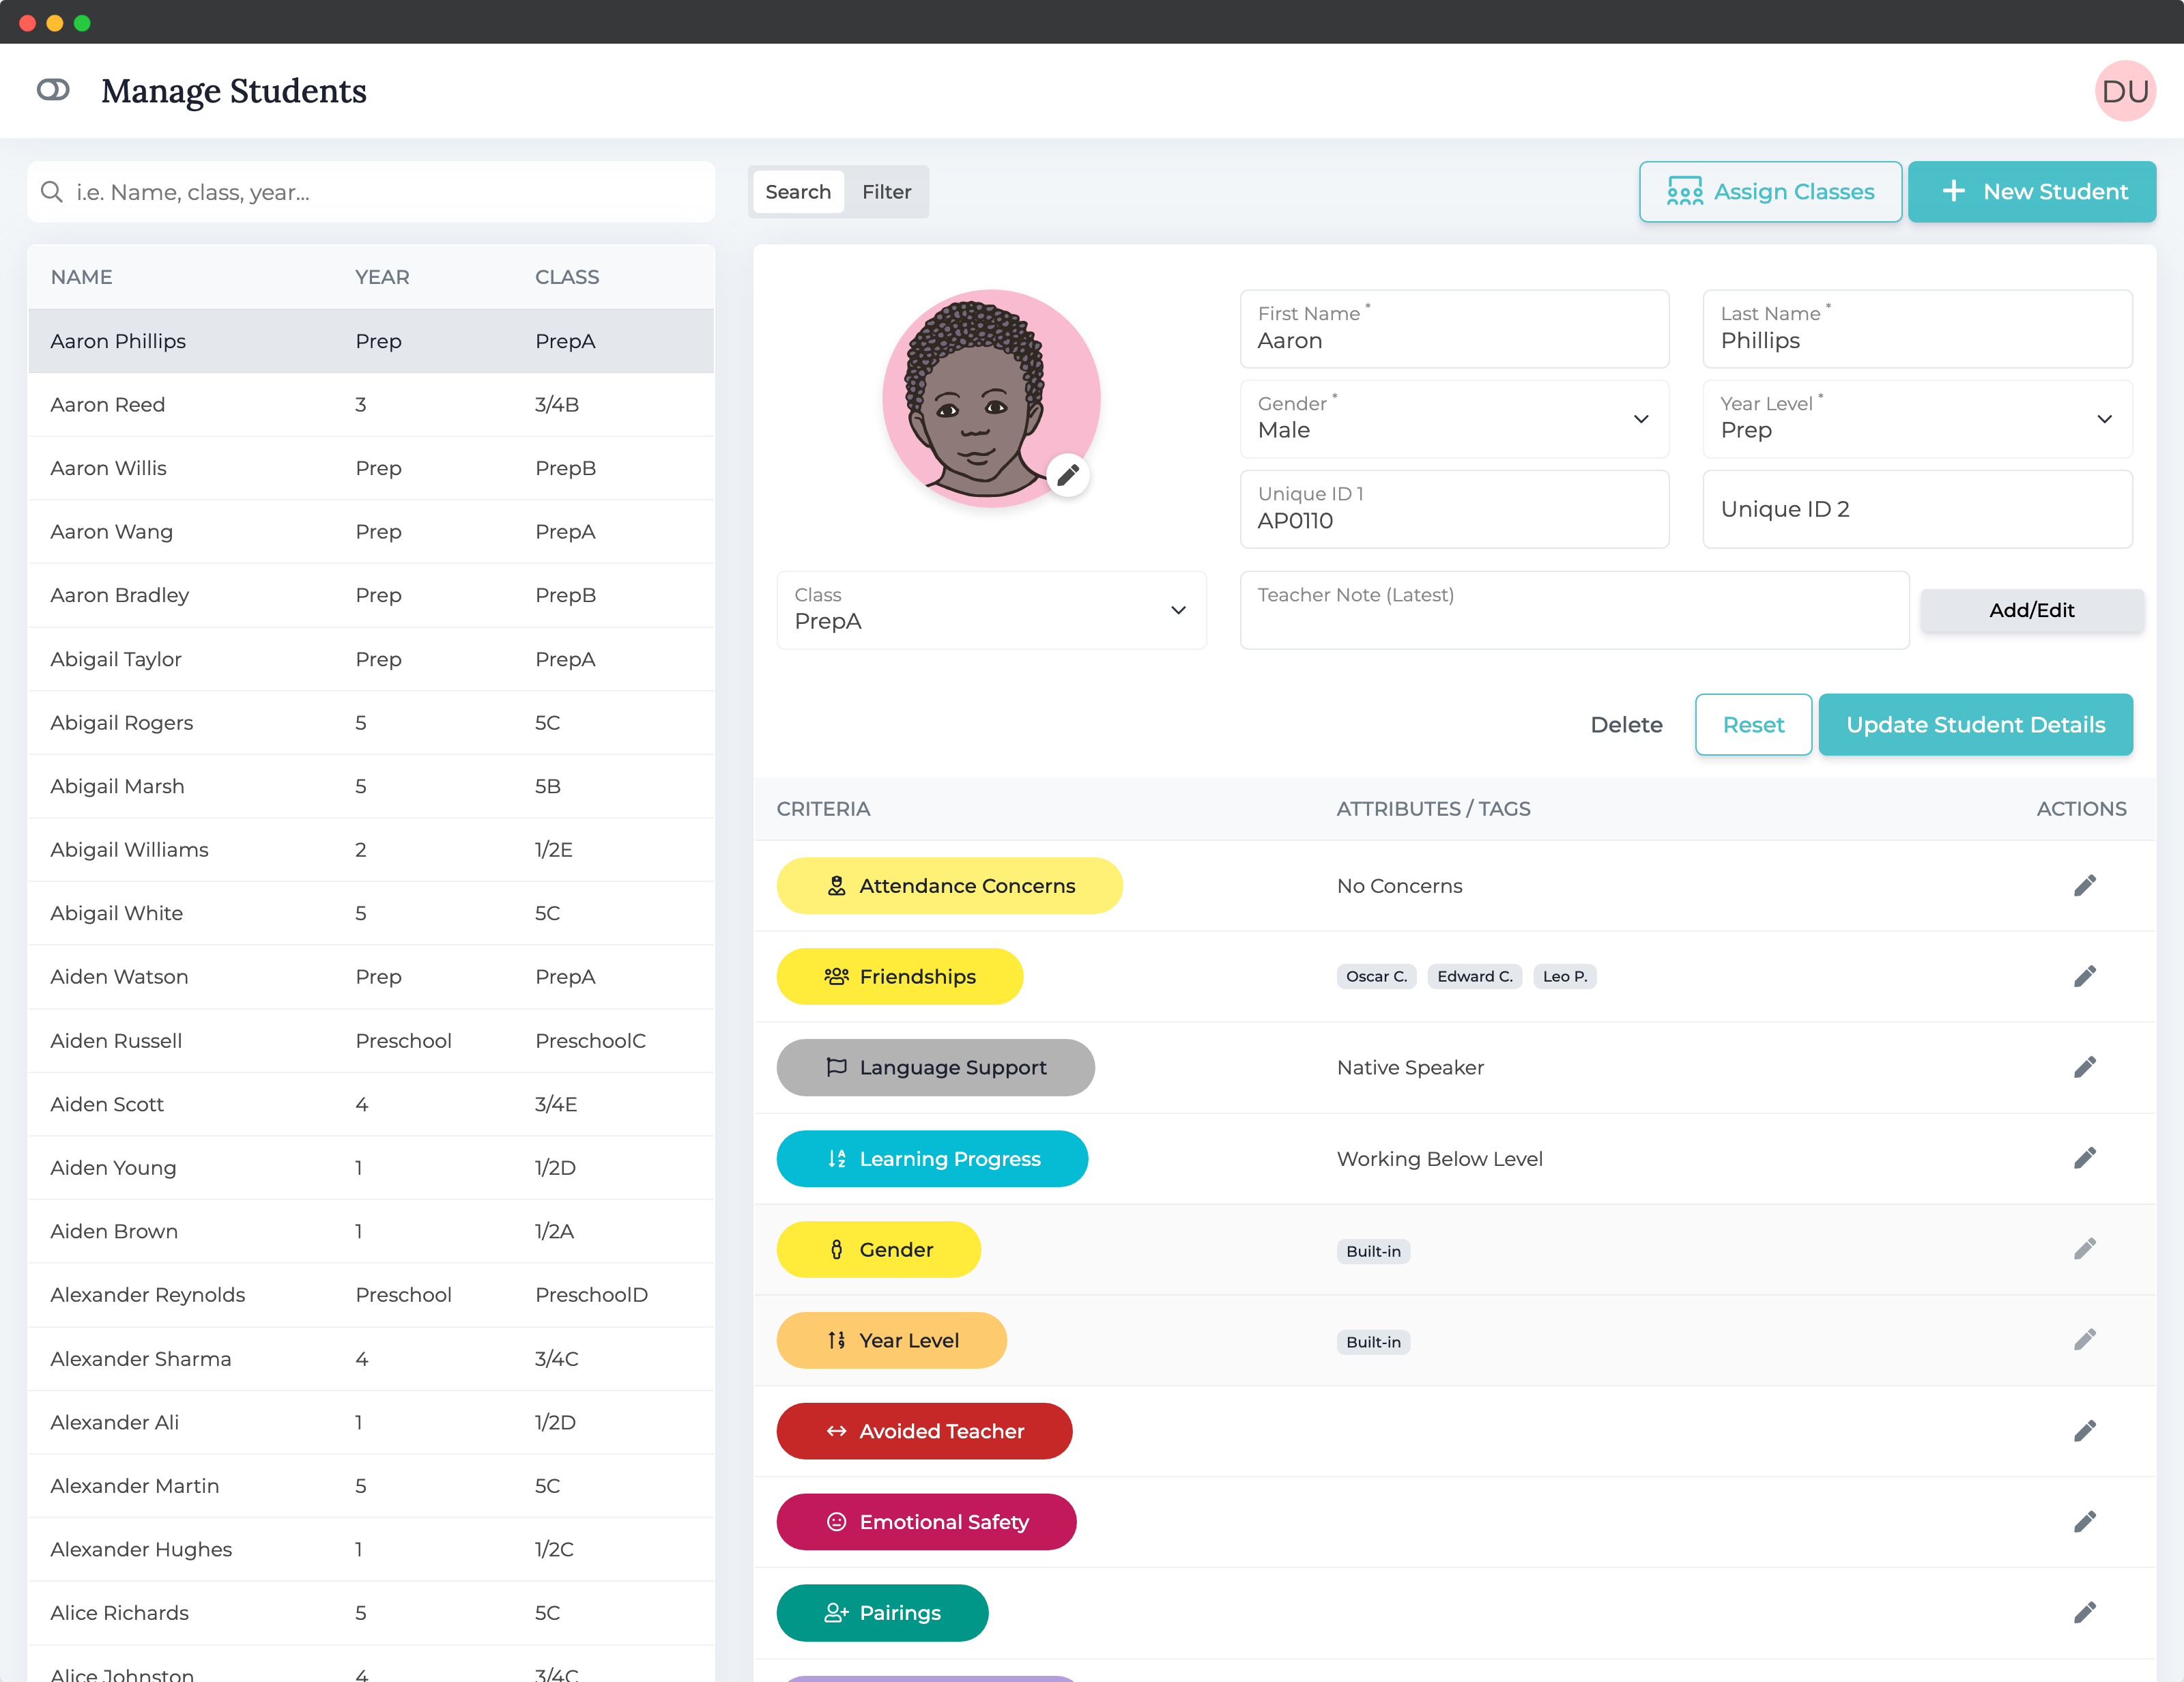Viewport: 2184px width, 1682px height.
Task: Click the avatar edit pencil icon
Action: tap(1068, 474)
